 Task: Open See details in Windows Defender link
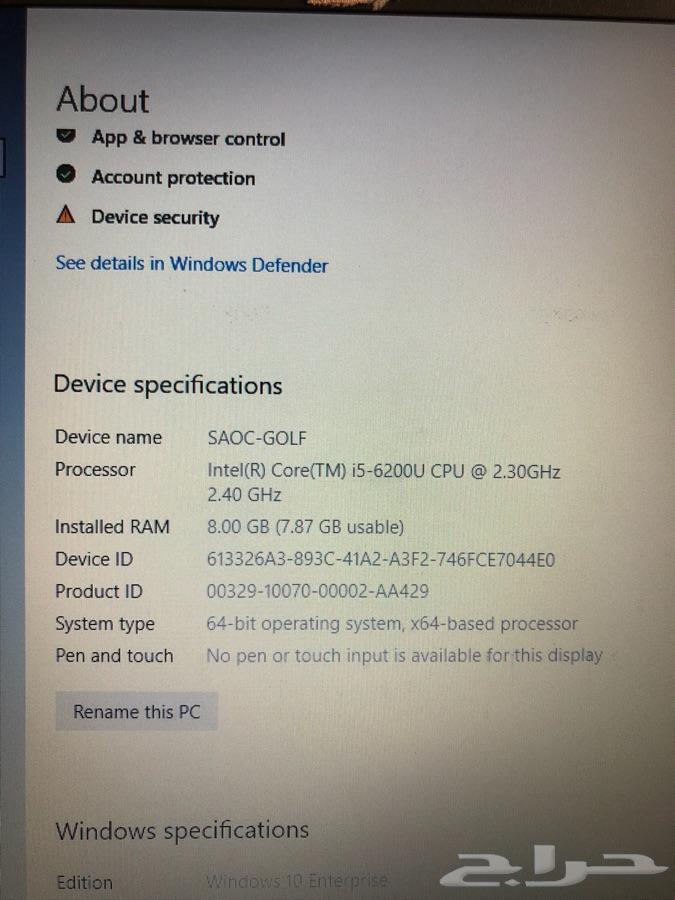192,264
